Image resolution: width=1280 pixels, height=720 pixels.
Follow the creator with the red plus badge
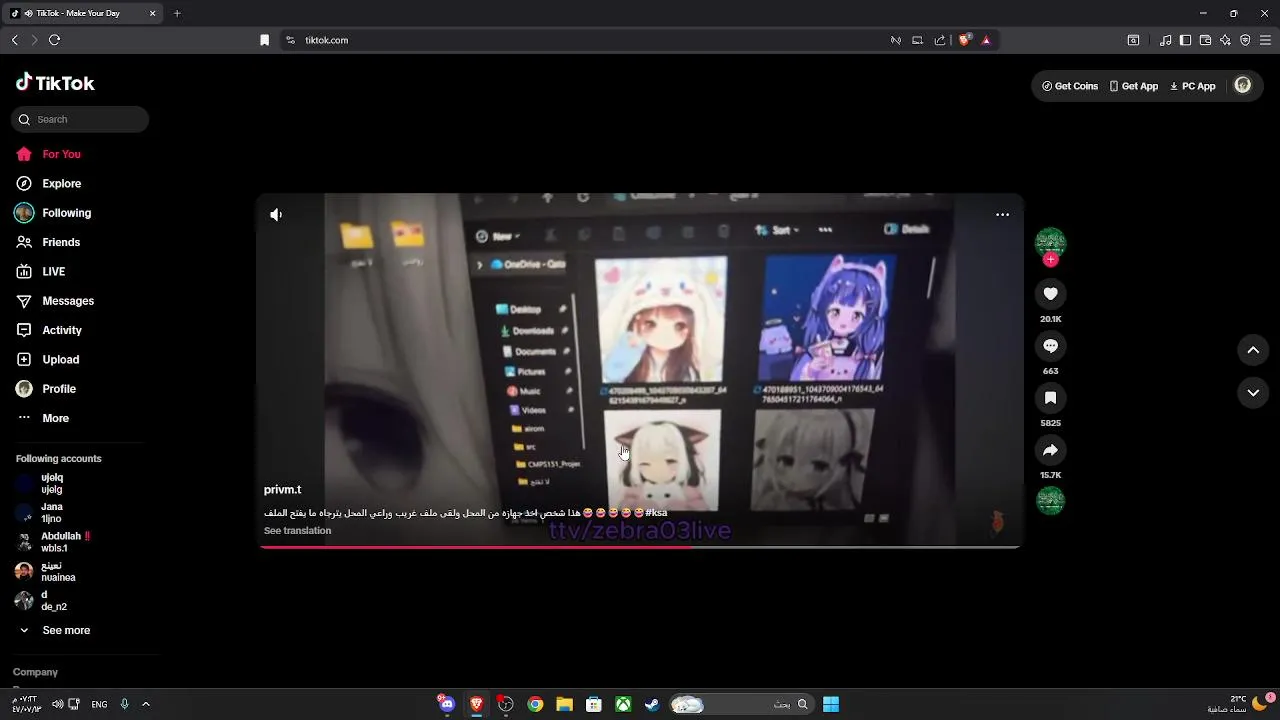tap(1050, 260)
